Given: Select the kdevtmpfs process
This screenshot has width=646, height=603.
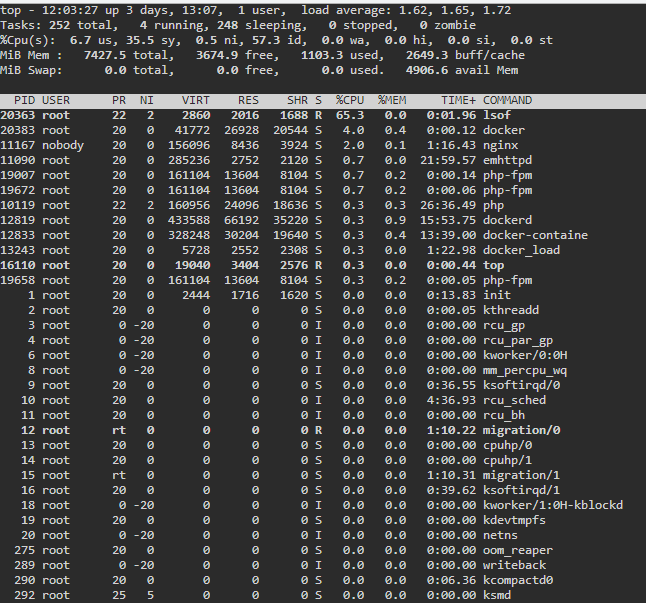Looking at the screenshot, I should pos(514,520).
